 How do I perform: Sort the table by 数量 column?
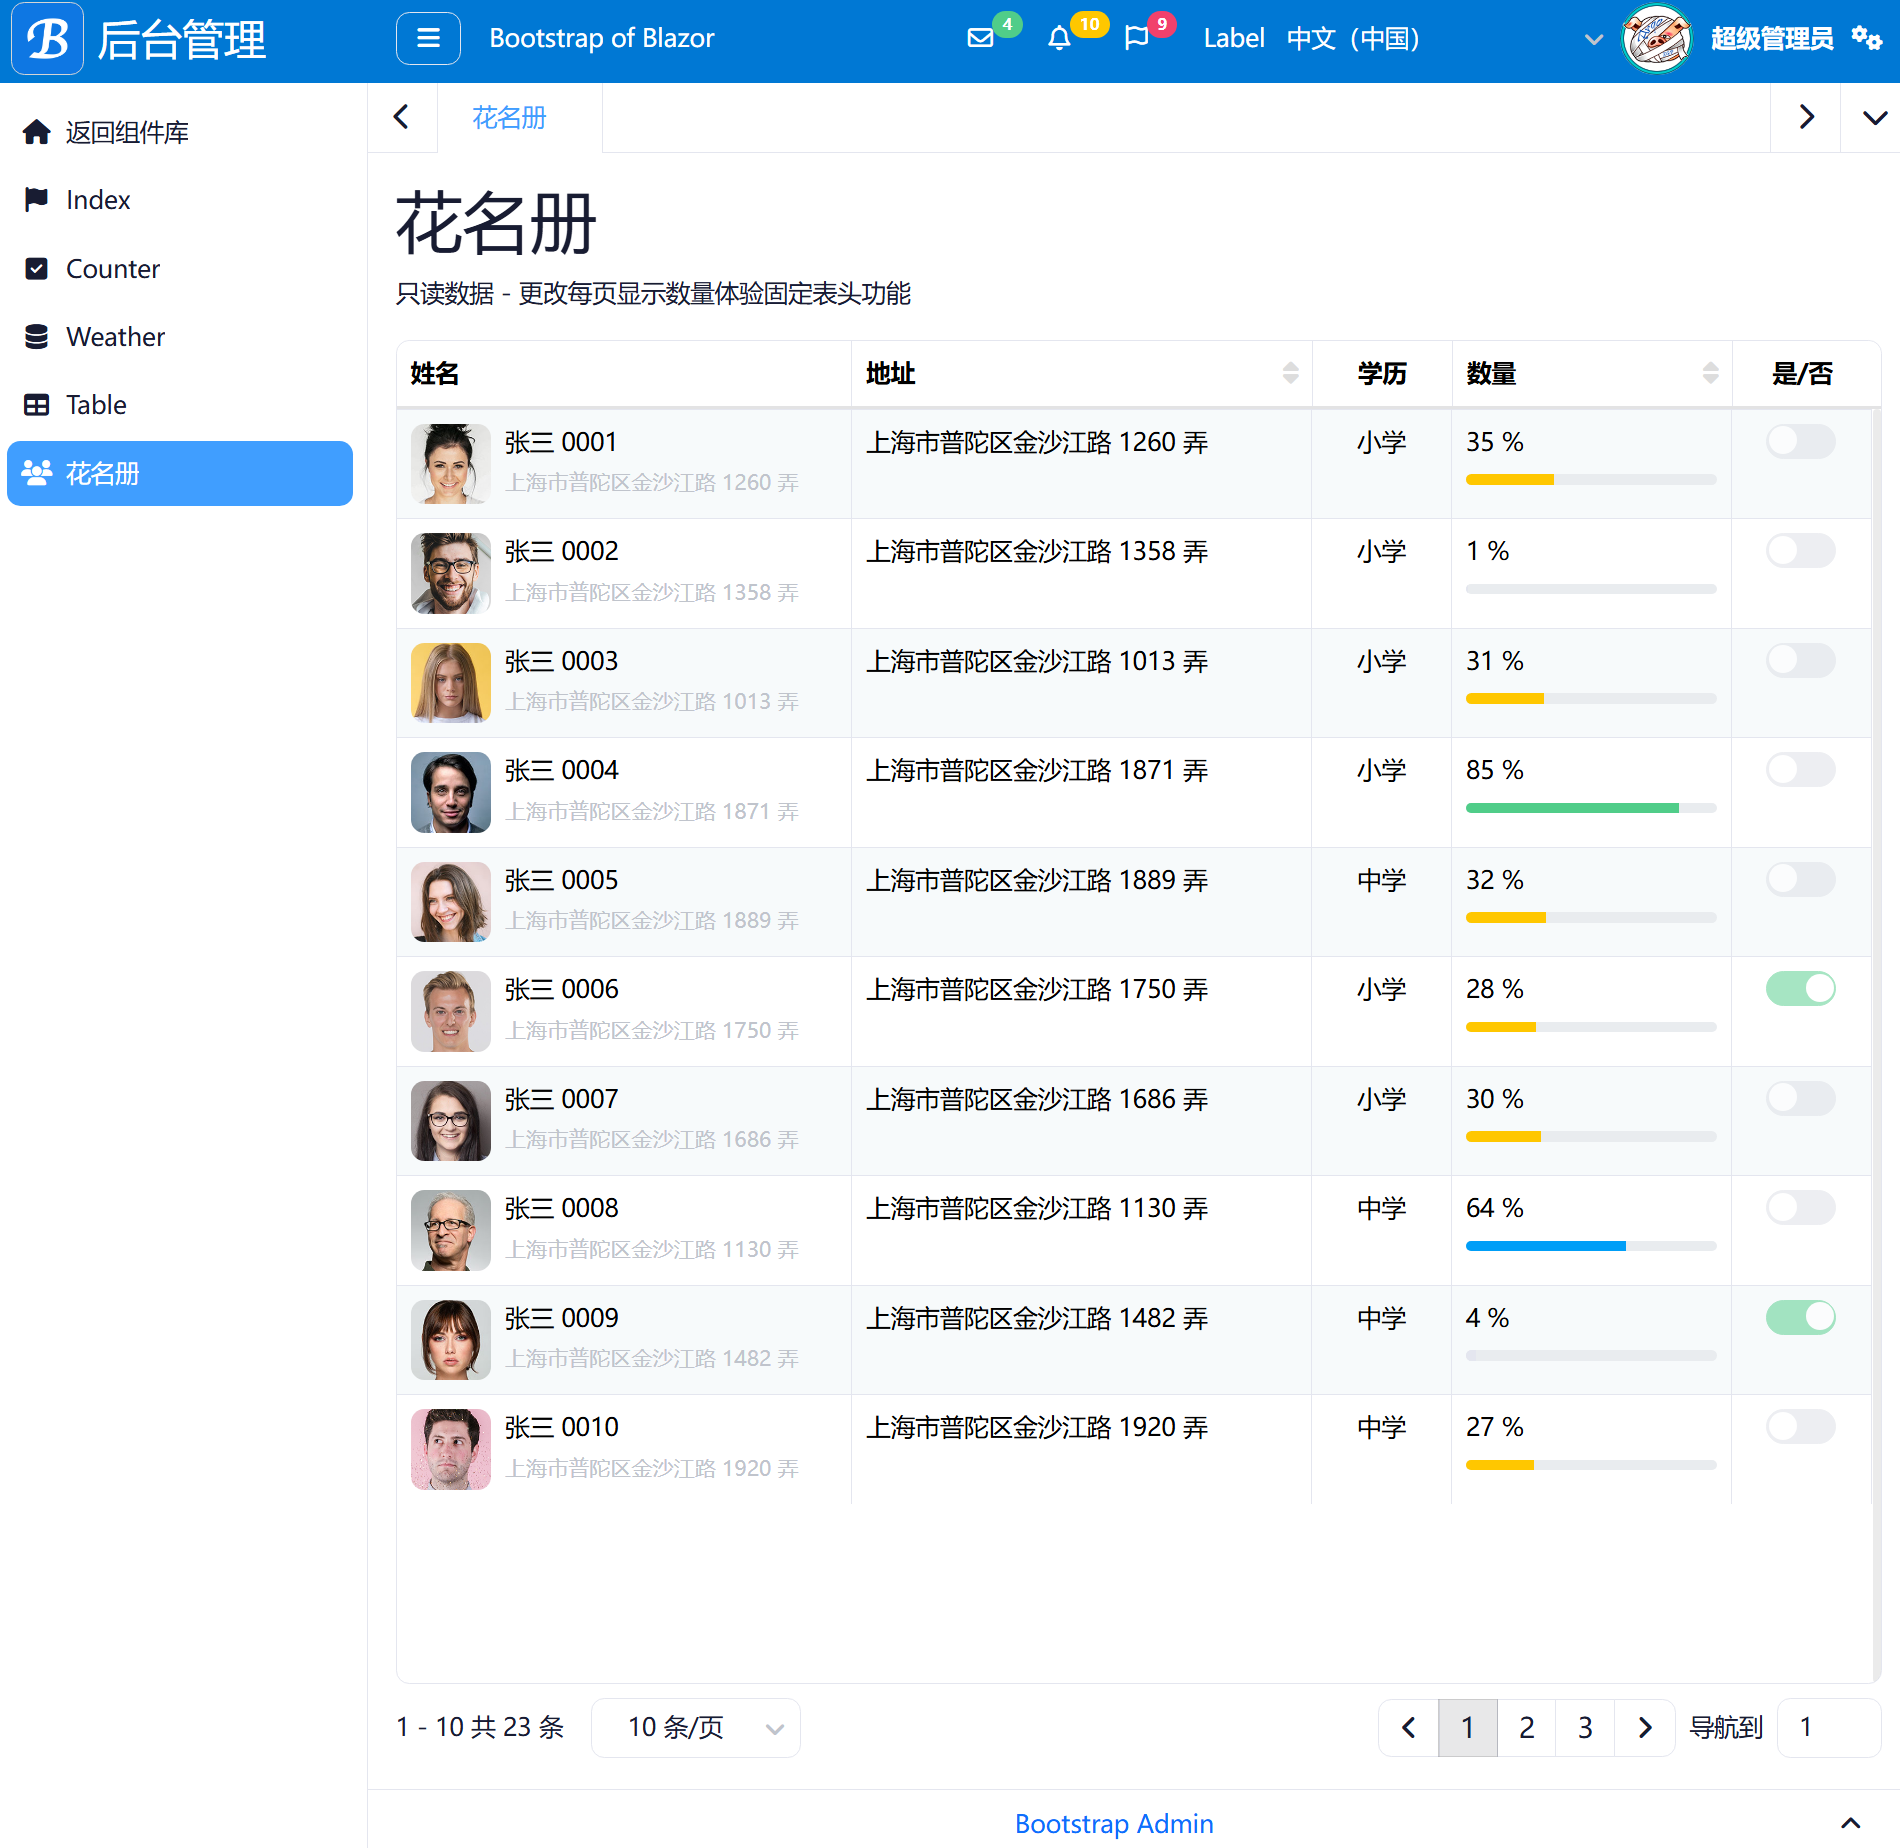pyautogui.click(x=1710, y=373)
